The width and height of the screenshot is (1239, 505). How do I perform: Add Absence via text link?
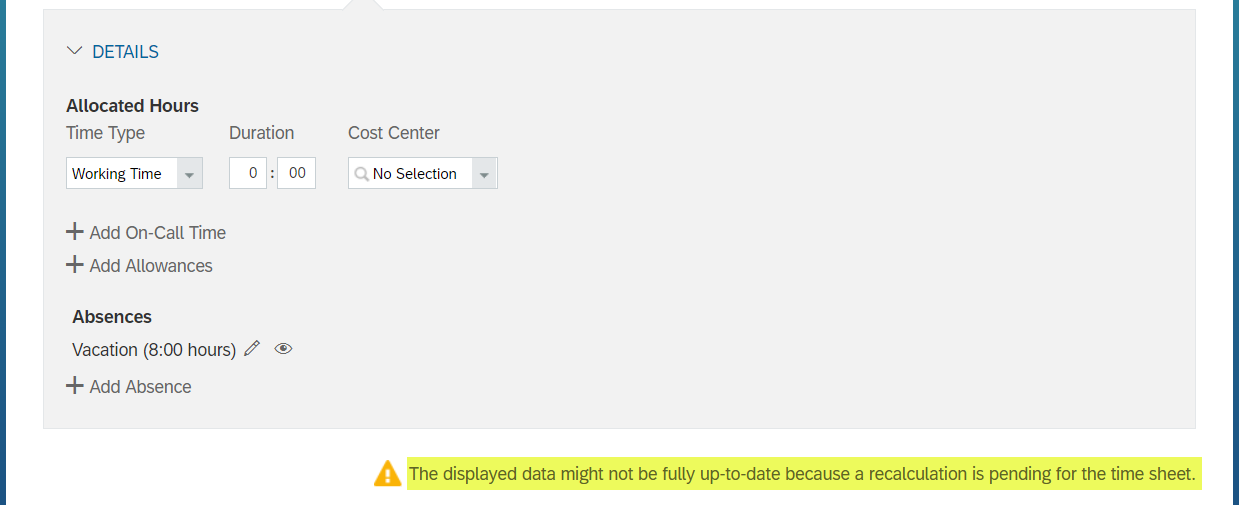pyautogui.click(x=141, y=387)
